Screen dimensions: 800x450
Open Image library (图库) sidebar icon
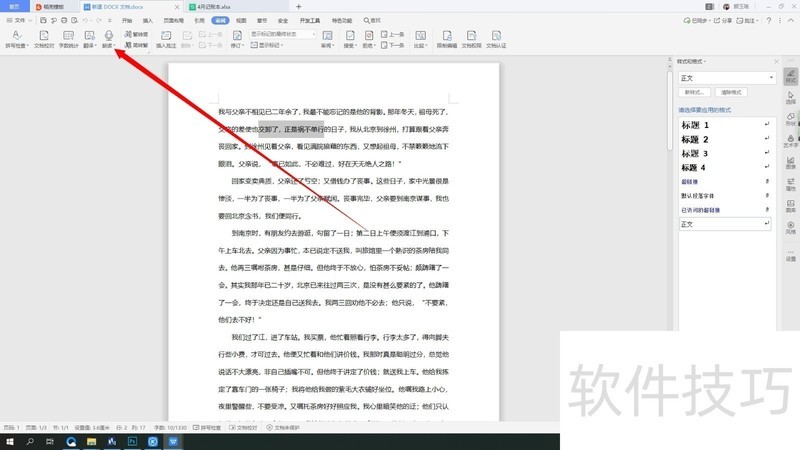click(790, 206)
